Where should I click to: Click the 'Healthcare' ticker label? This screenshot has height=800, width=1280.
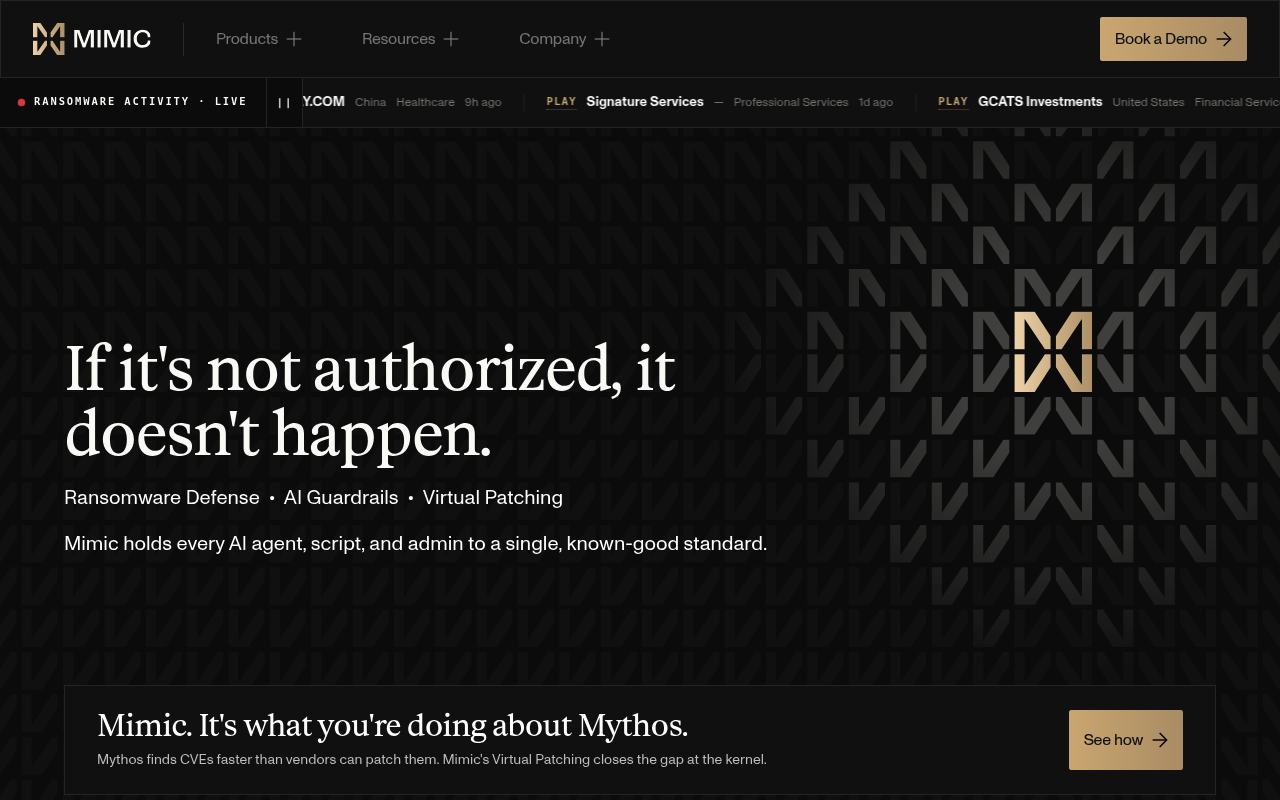pos(425,102)
